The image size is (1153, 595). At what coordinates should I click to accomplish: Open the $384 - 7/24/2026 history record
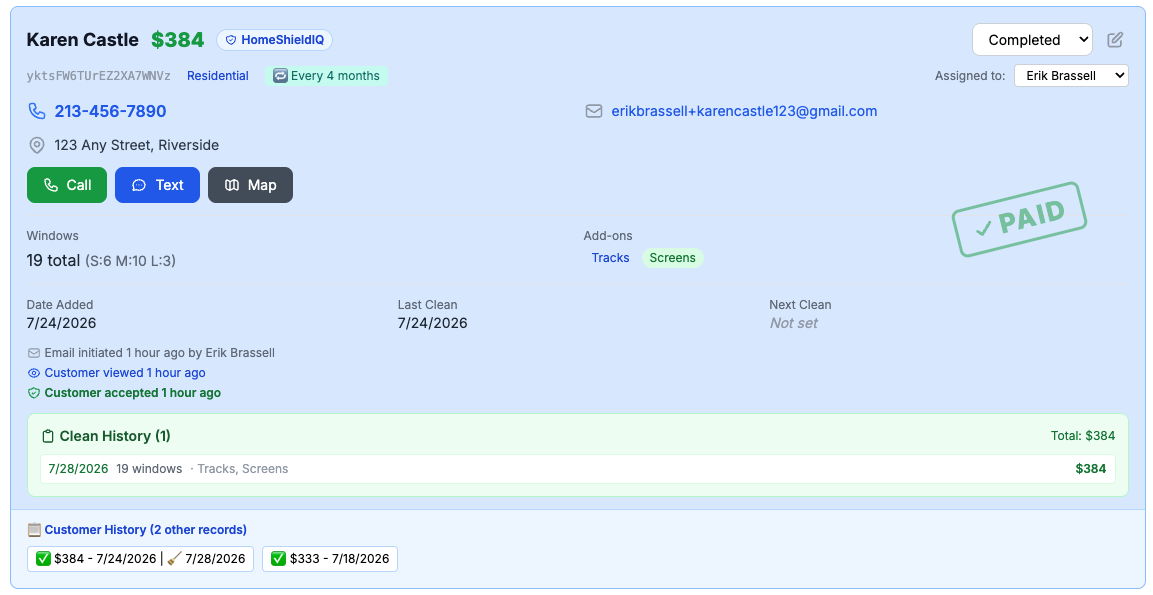pyautogui.click(x=140, y=559)
